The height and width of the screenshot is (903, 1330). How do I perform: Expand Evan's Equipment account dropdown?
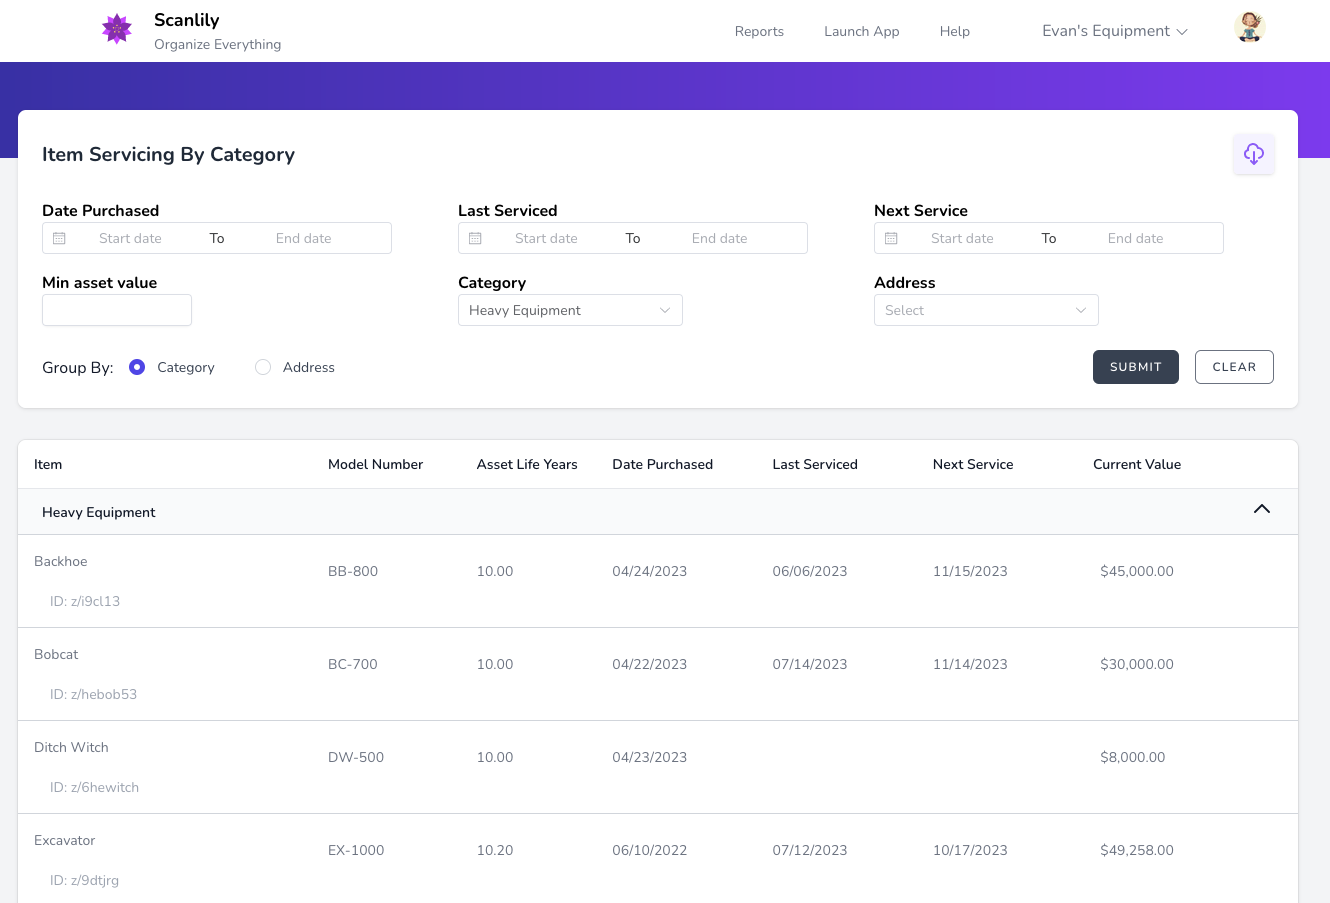click(1114, 31)
